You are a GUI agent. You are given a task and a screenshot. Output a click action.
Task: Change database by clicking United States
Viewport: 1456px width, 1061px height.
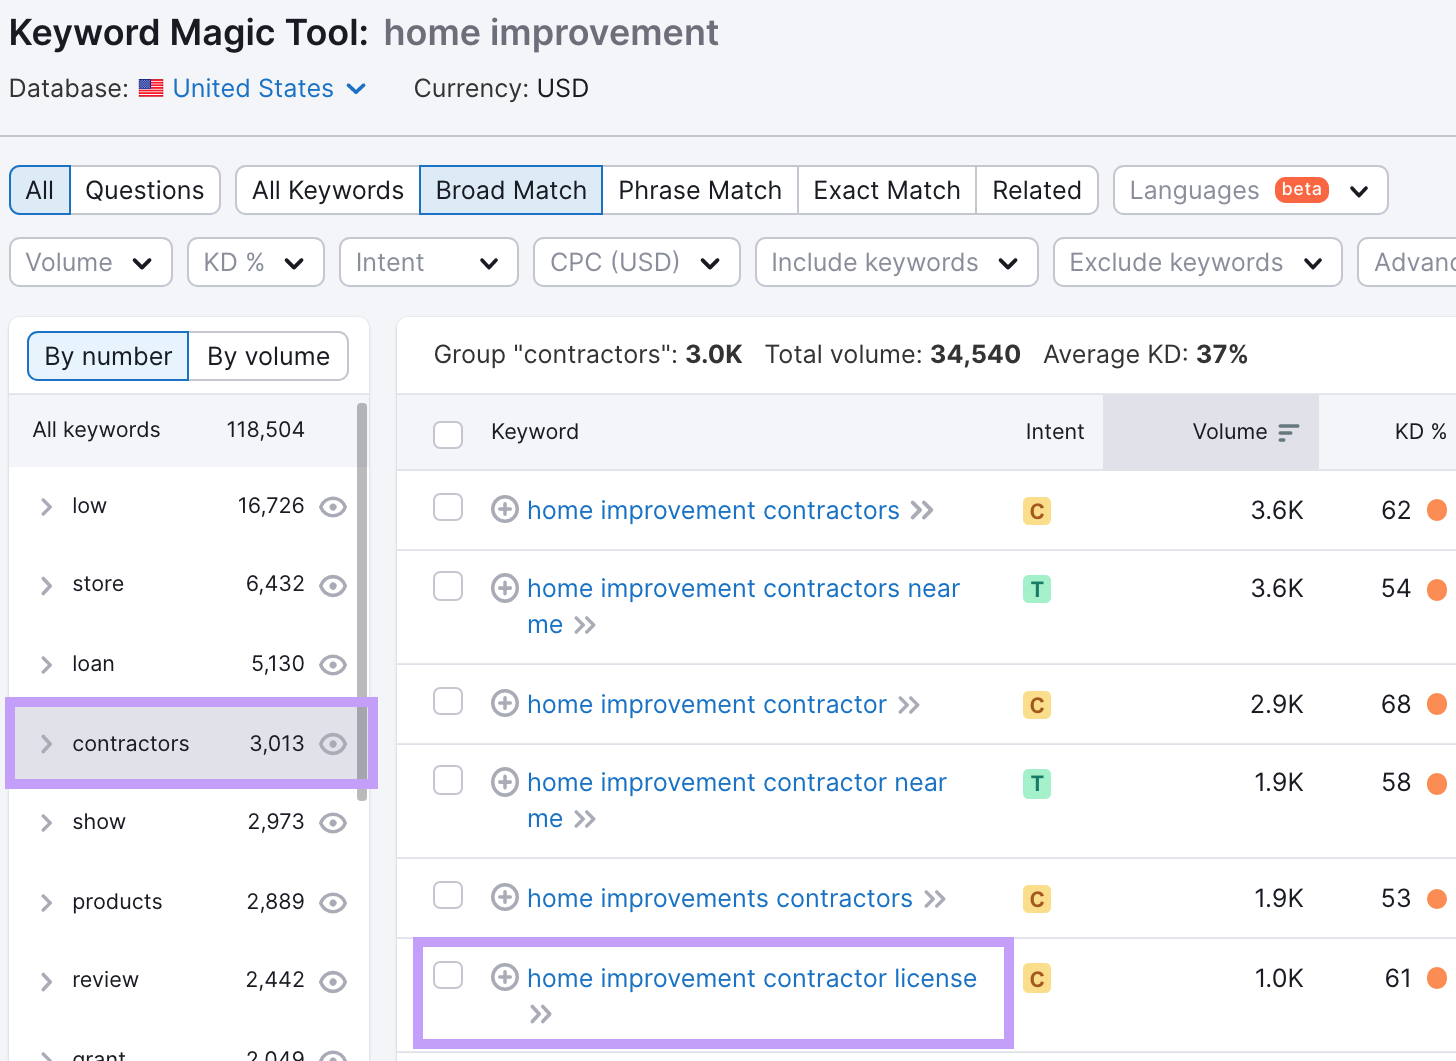point(251,88)
